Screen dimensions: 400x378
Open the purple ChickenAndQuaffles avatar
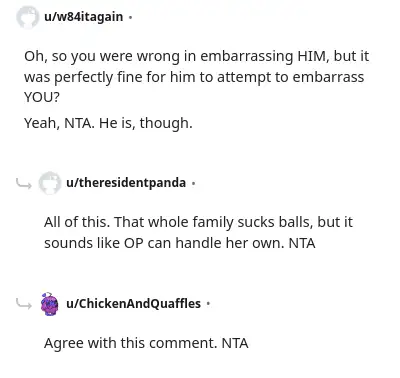pos(50,304)
